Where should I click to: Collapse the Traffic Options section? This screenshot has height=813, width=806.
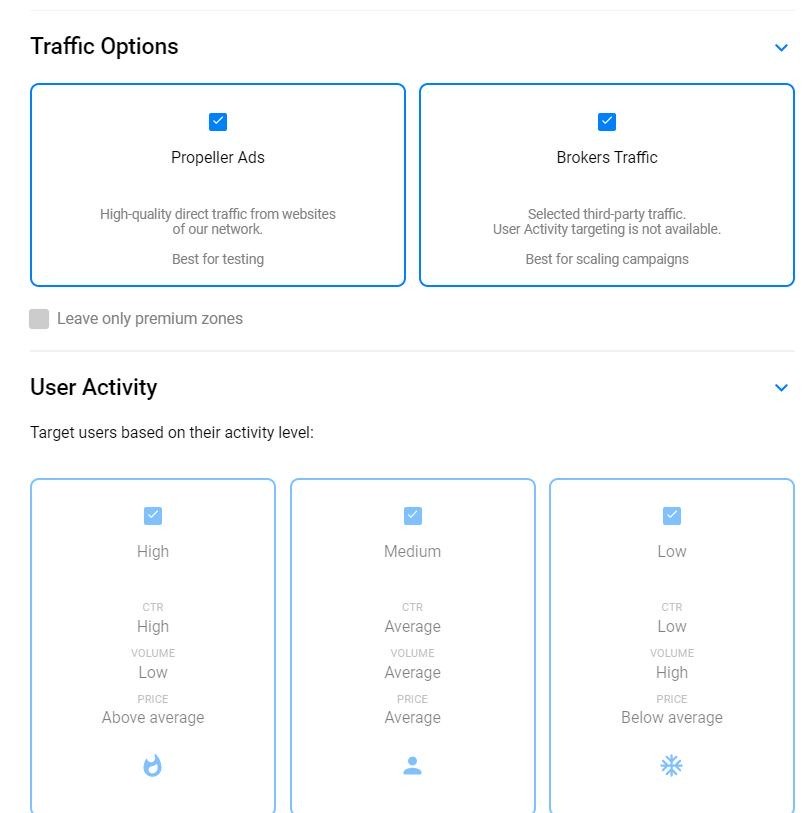coord(781,47)
